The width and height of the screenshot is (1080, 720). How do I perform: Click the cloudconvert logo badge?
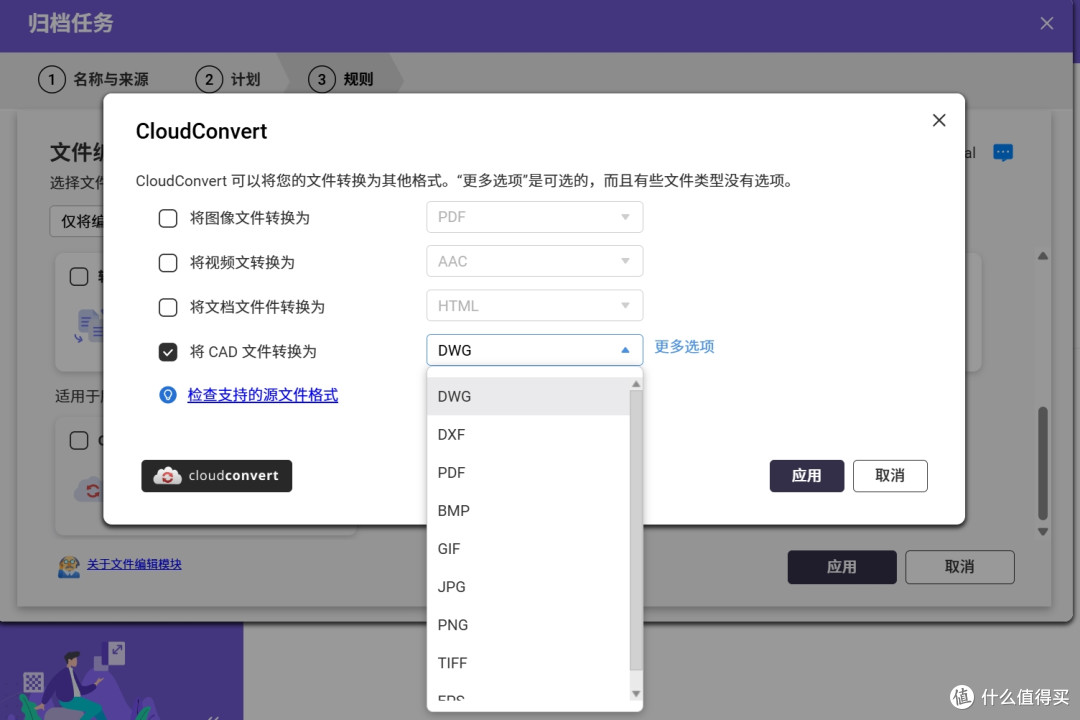pos(216,475)
